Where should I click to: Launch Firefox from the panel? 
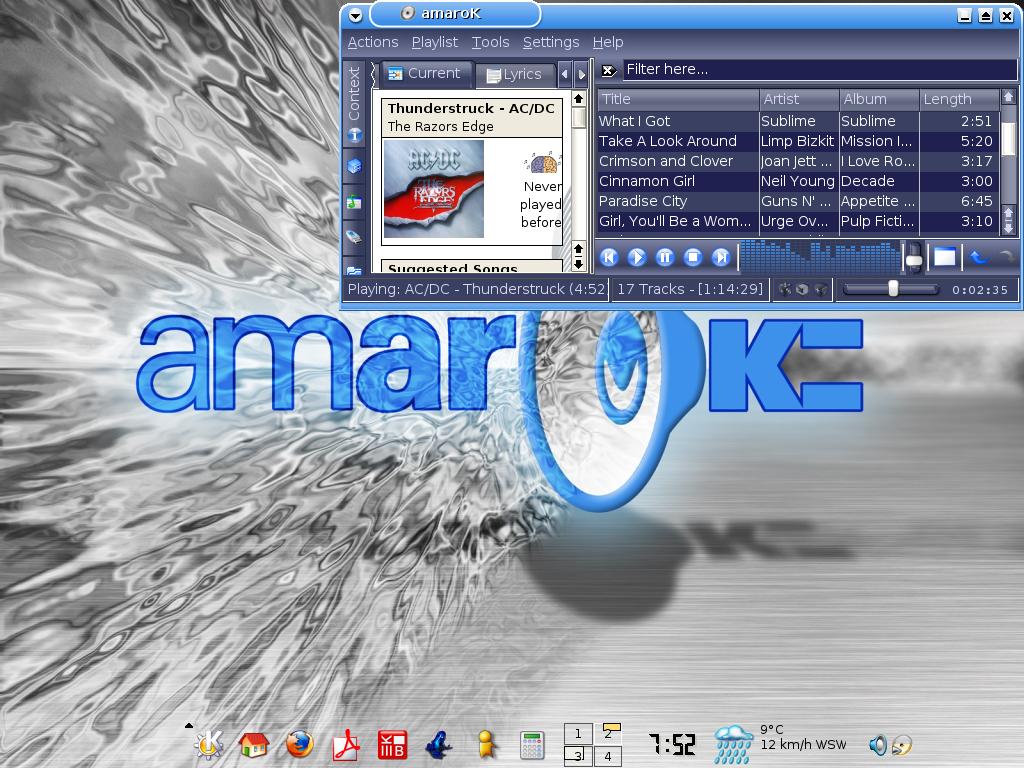(x=299, y=744)
